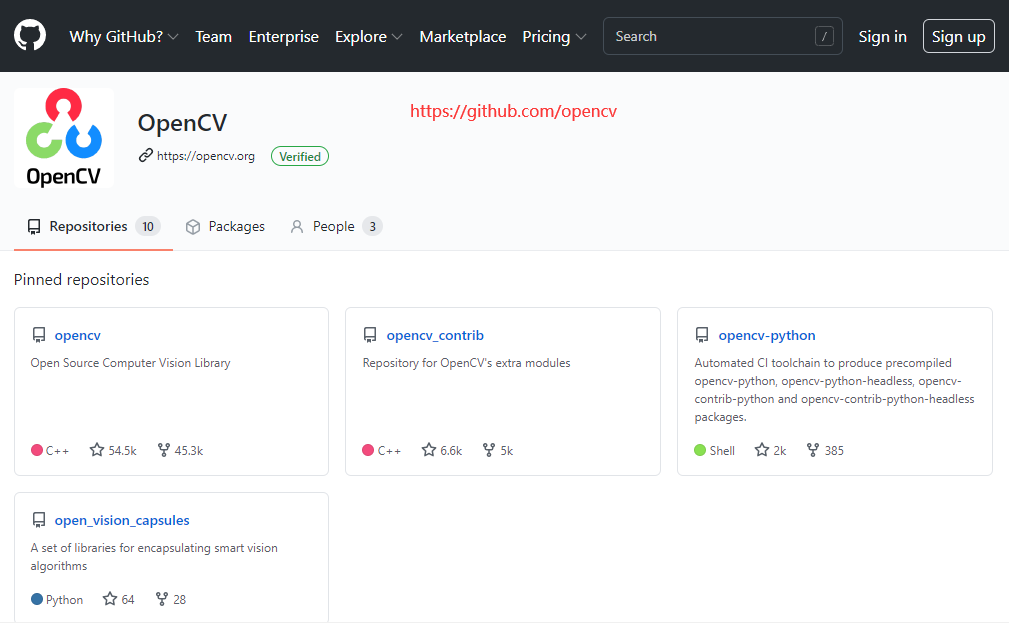Click the Sign in link
The width and height of the screenshot is (1009, 623).
point(882,37)
